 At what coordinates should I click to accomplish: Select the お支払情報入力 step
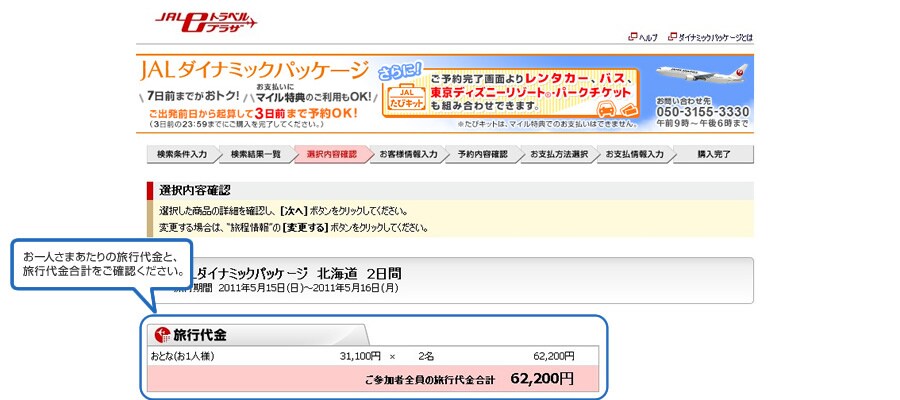(x=635, y=154)
